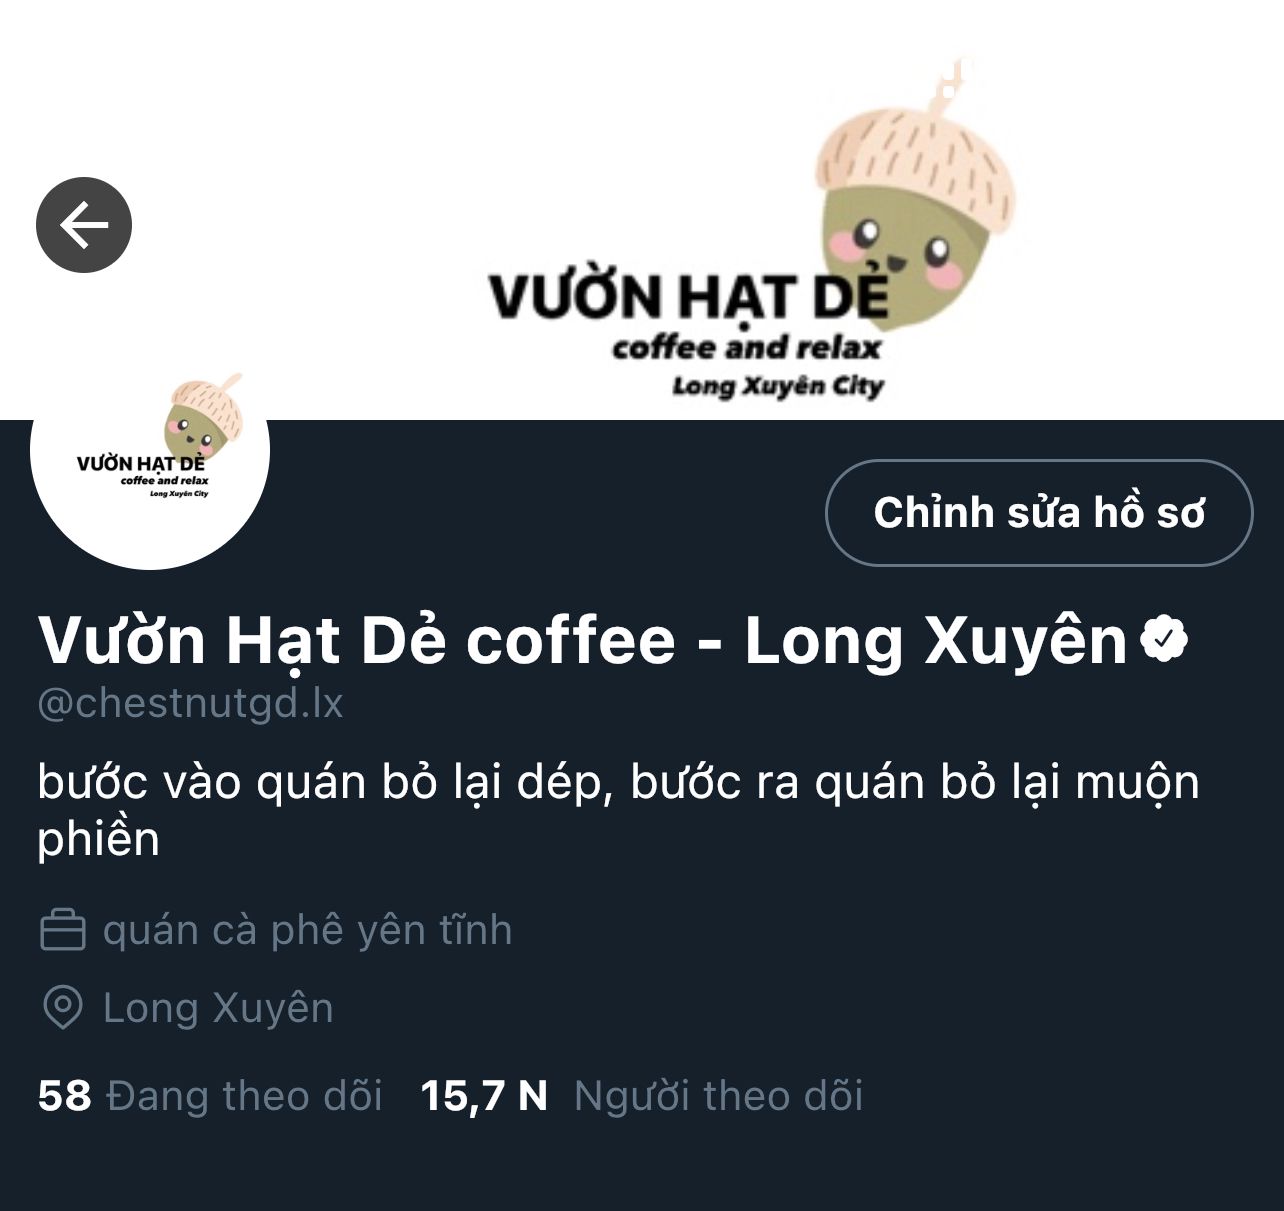Image resolution: width=1284 pixels, height=1211 pixels.
Task: Click the Chỉnh sửa hồ sơ button
Action: 1039,513
